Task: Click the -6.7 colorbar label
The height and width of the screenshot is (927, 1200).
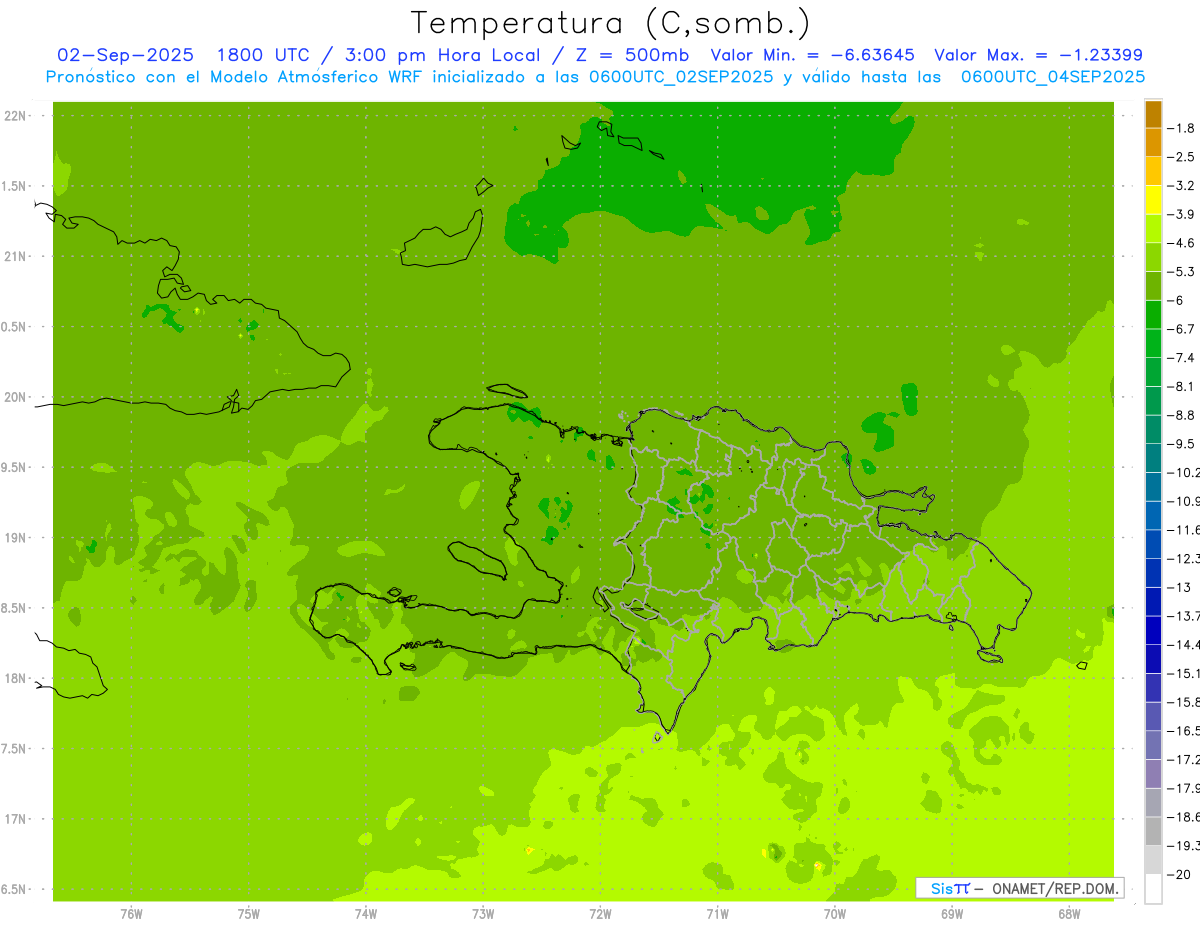Action: pyautogui.click(x=1181, y=329)
